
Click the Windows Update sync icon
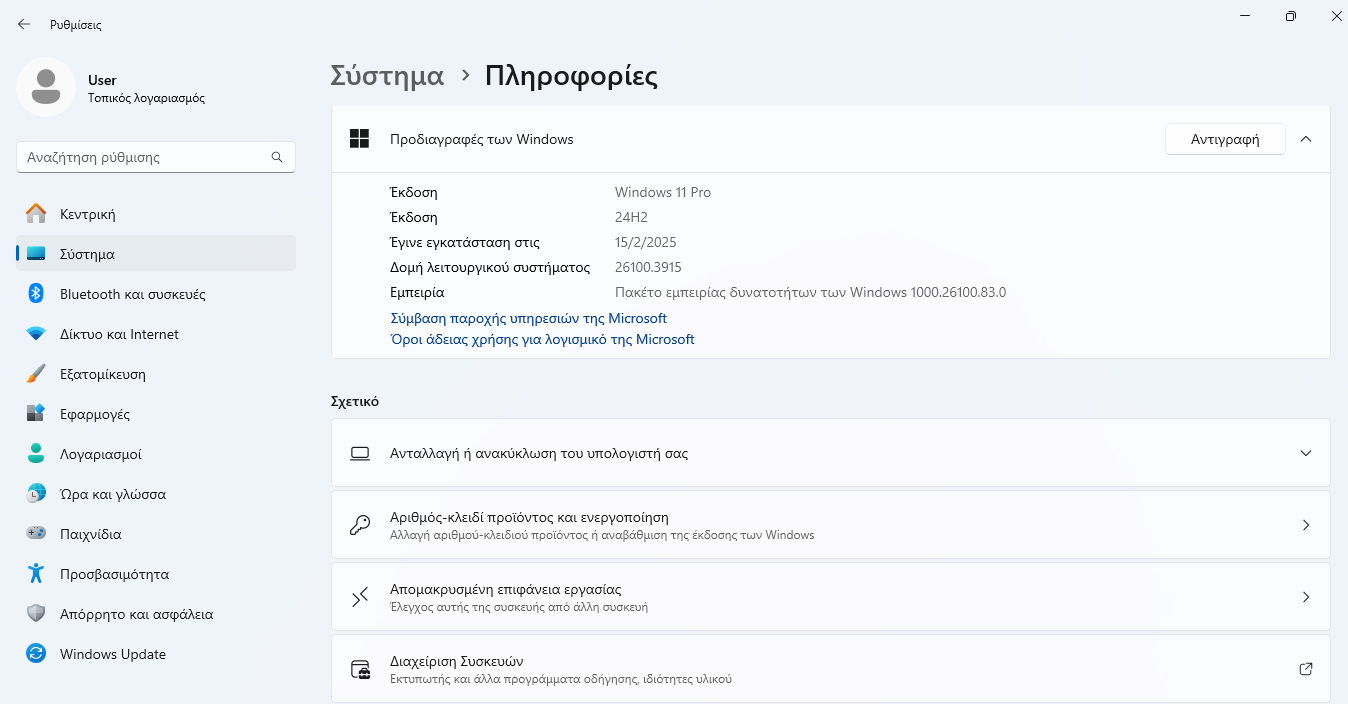coord(36,654)
